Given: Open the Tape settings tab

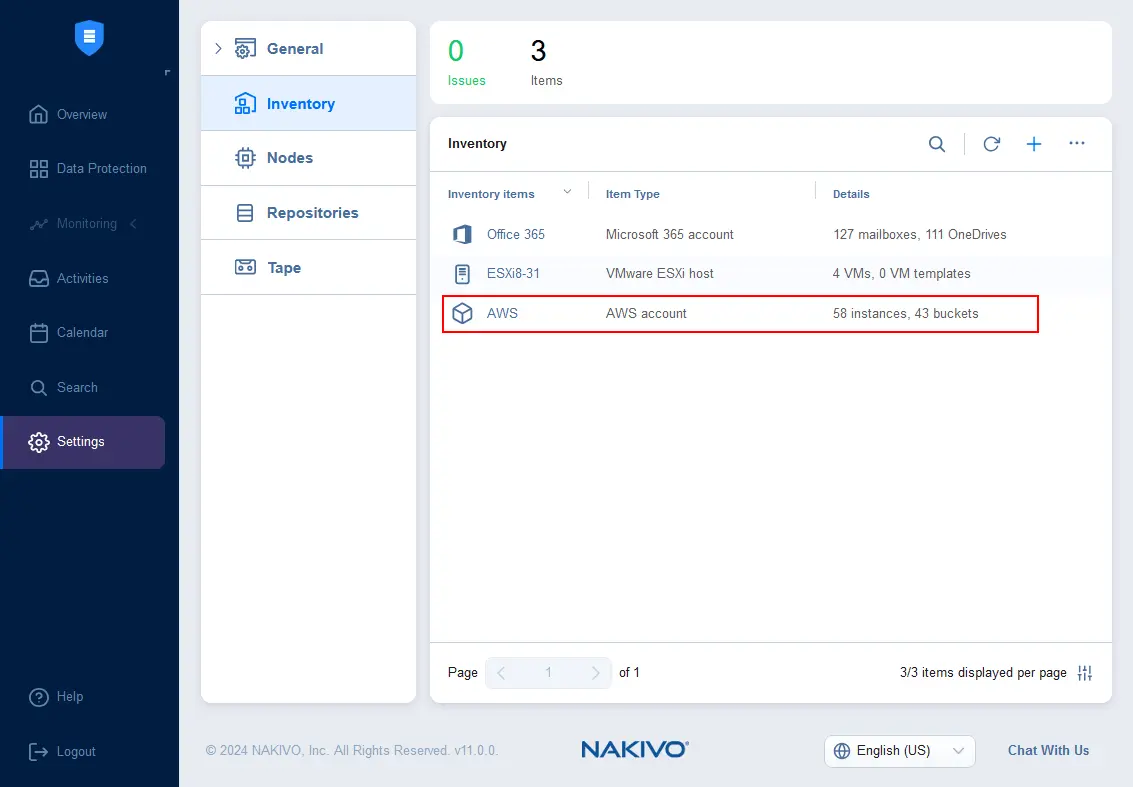Looking at the screenshot, I should pyautogui.click(x=309, y=267).
